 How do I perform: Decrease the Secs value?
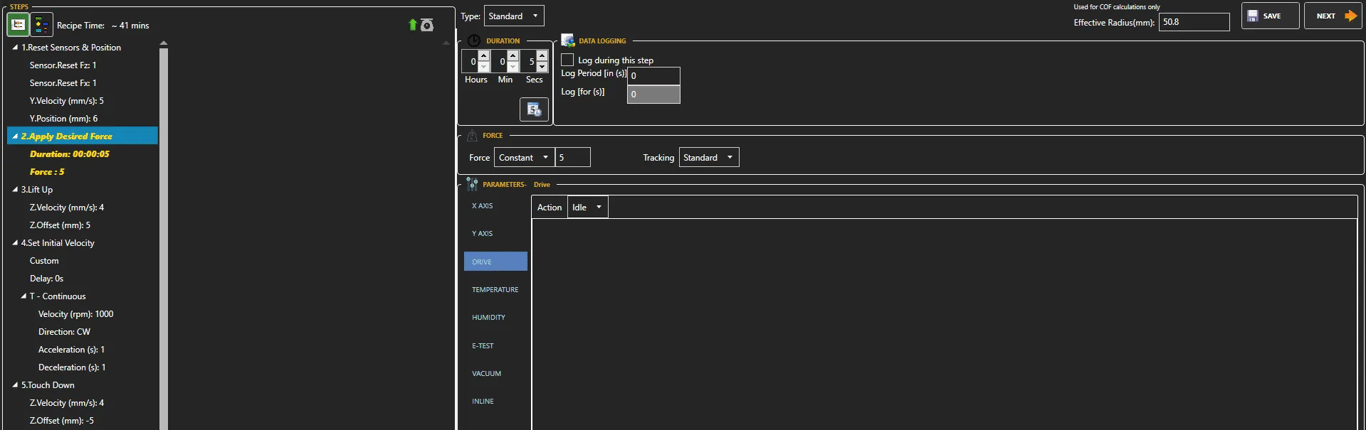coord(542,67)
